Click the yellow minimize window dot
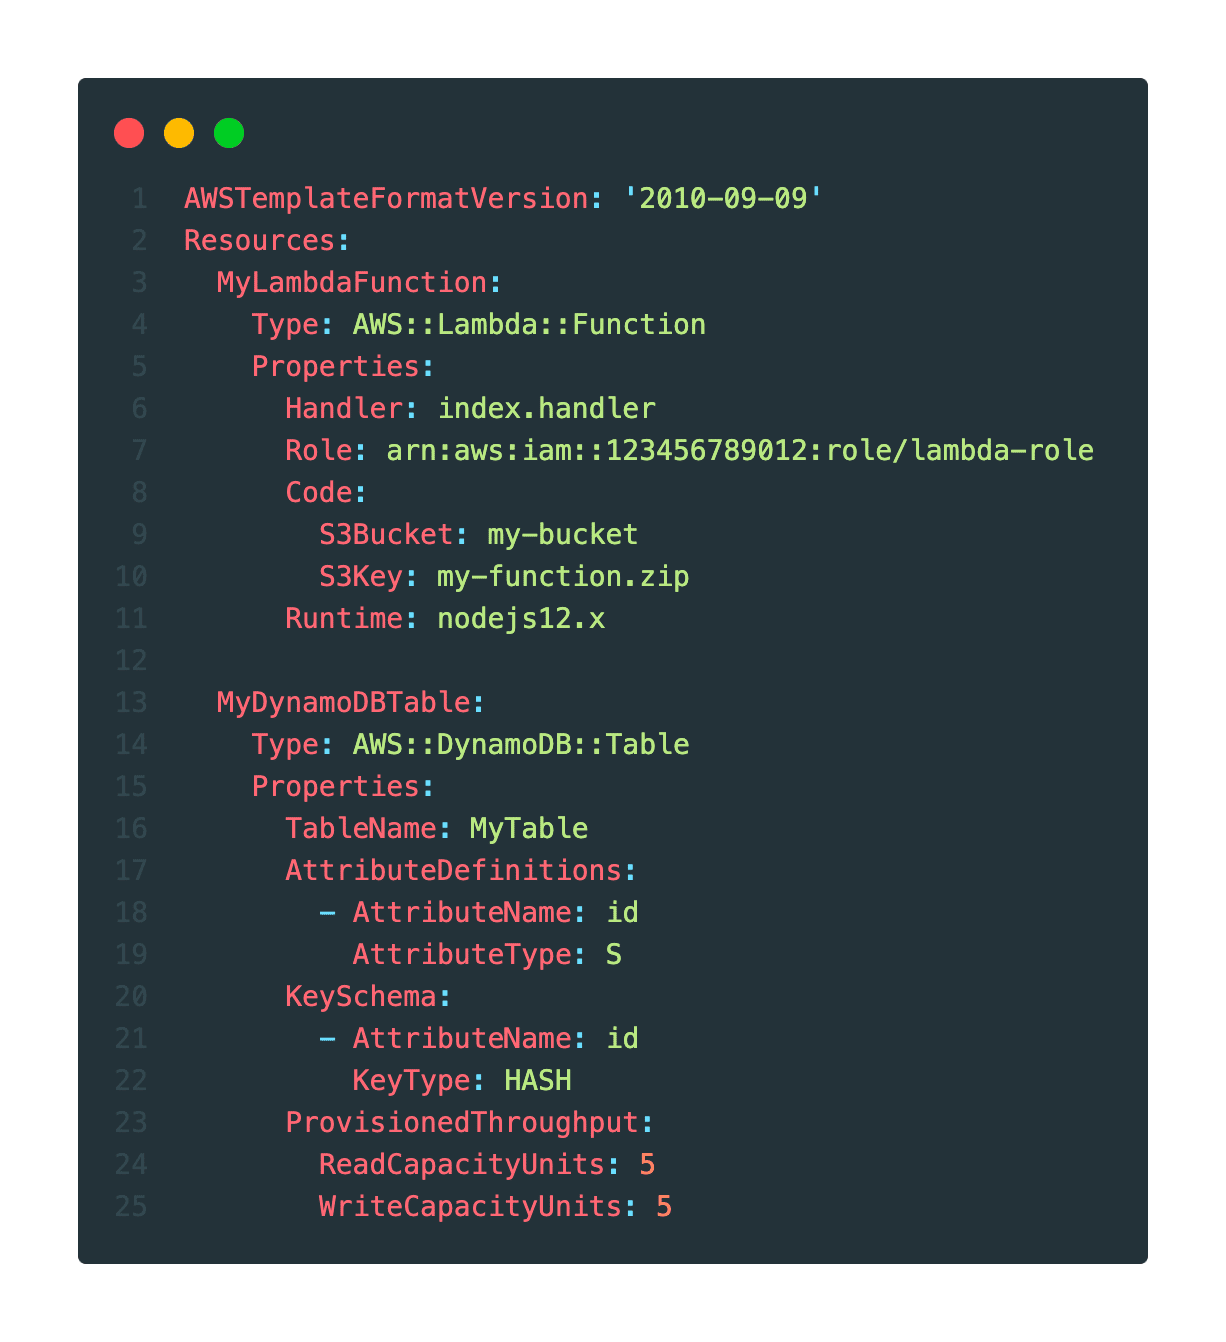Image resolution: width=1226 pixels, height=1342 pixels. (179, 132)
